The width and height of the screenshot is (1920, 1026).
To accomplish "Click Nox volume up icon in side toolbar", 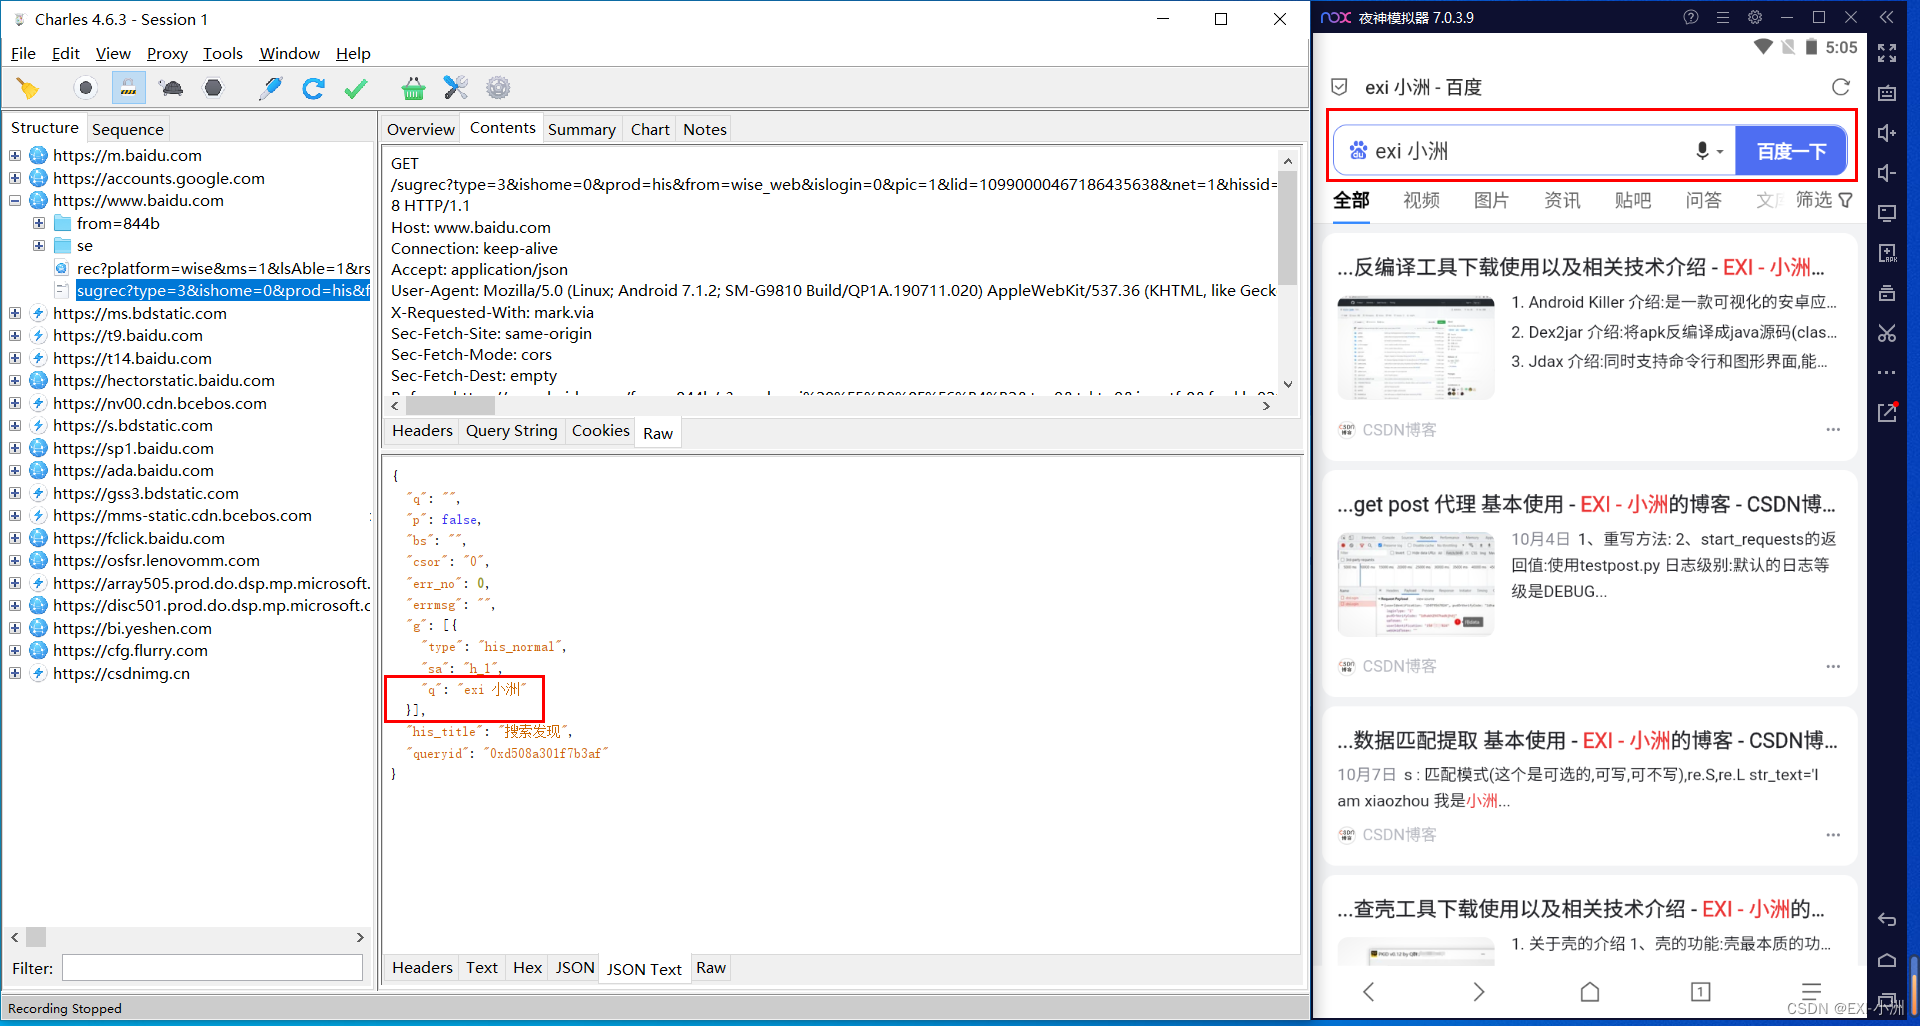I will tap(1887, 133).
